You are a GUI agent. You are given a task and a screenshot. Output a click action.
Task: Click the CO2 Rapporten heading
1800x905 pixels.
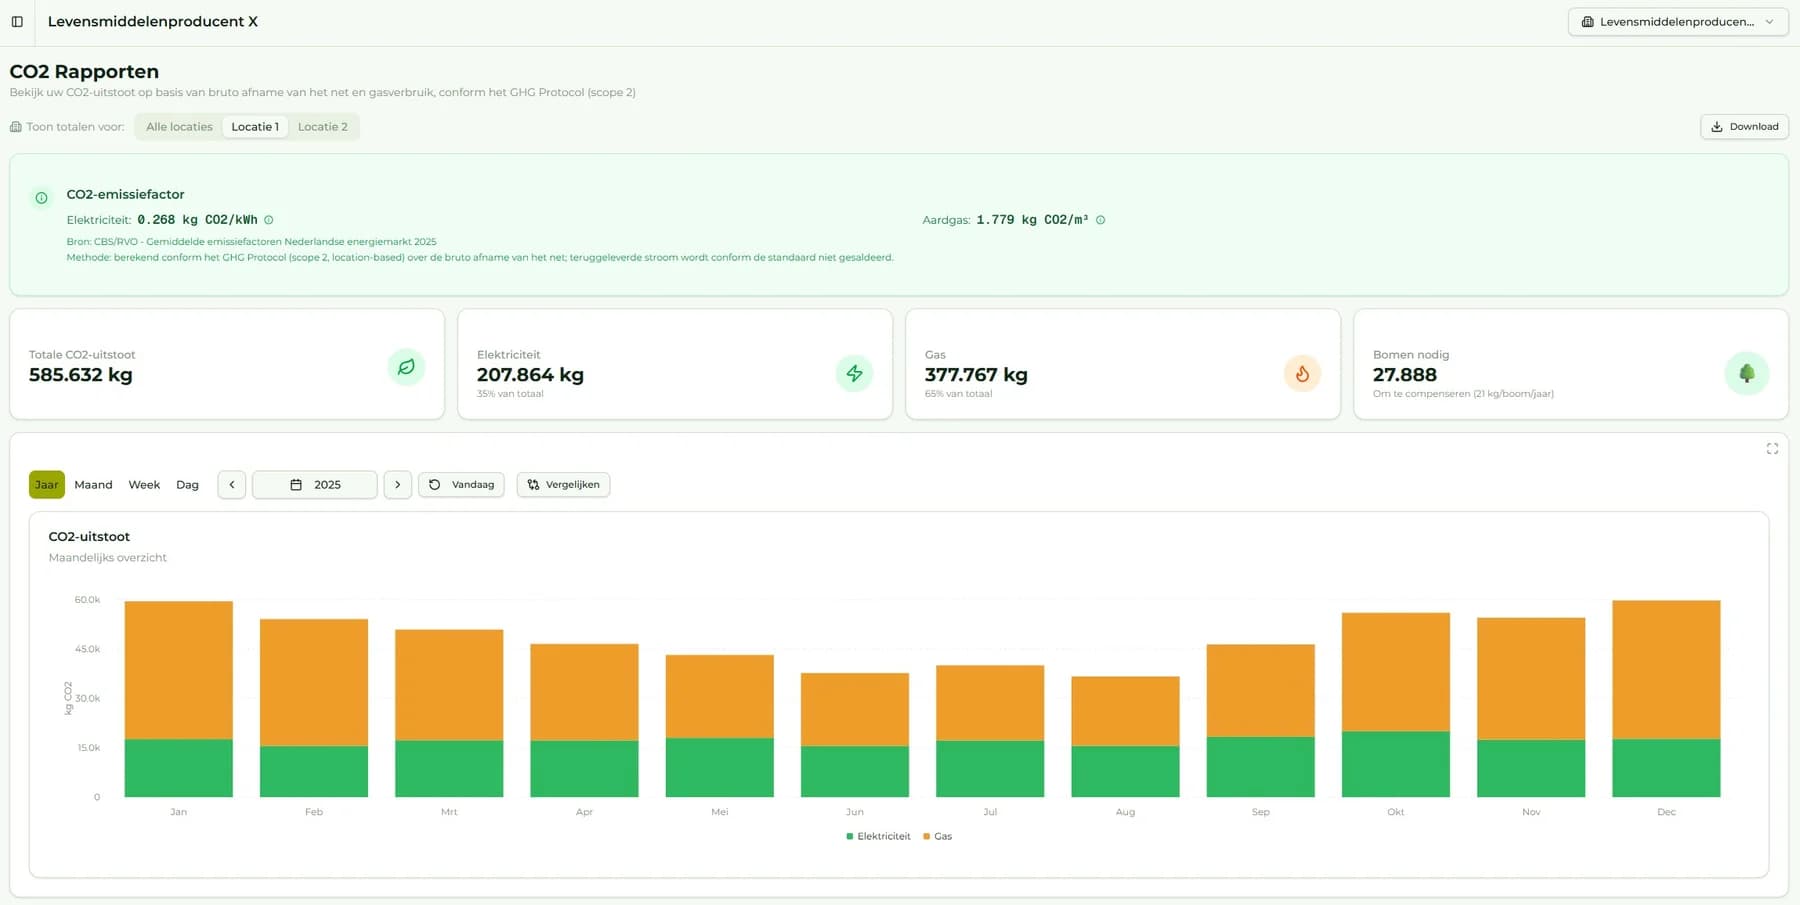pyautogui.click(x=84, y=72)
